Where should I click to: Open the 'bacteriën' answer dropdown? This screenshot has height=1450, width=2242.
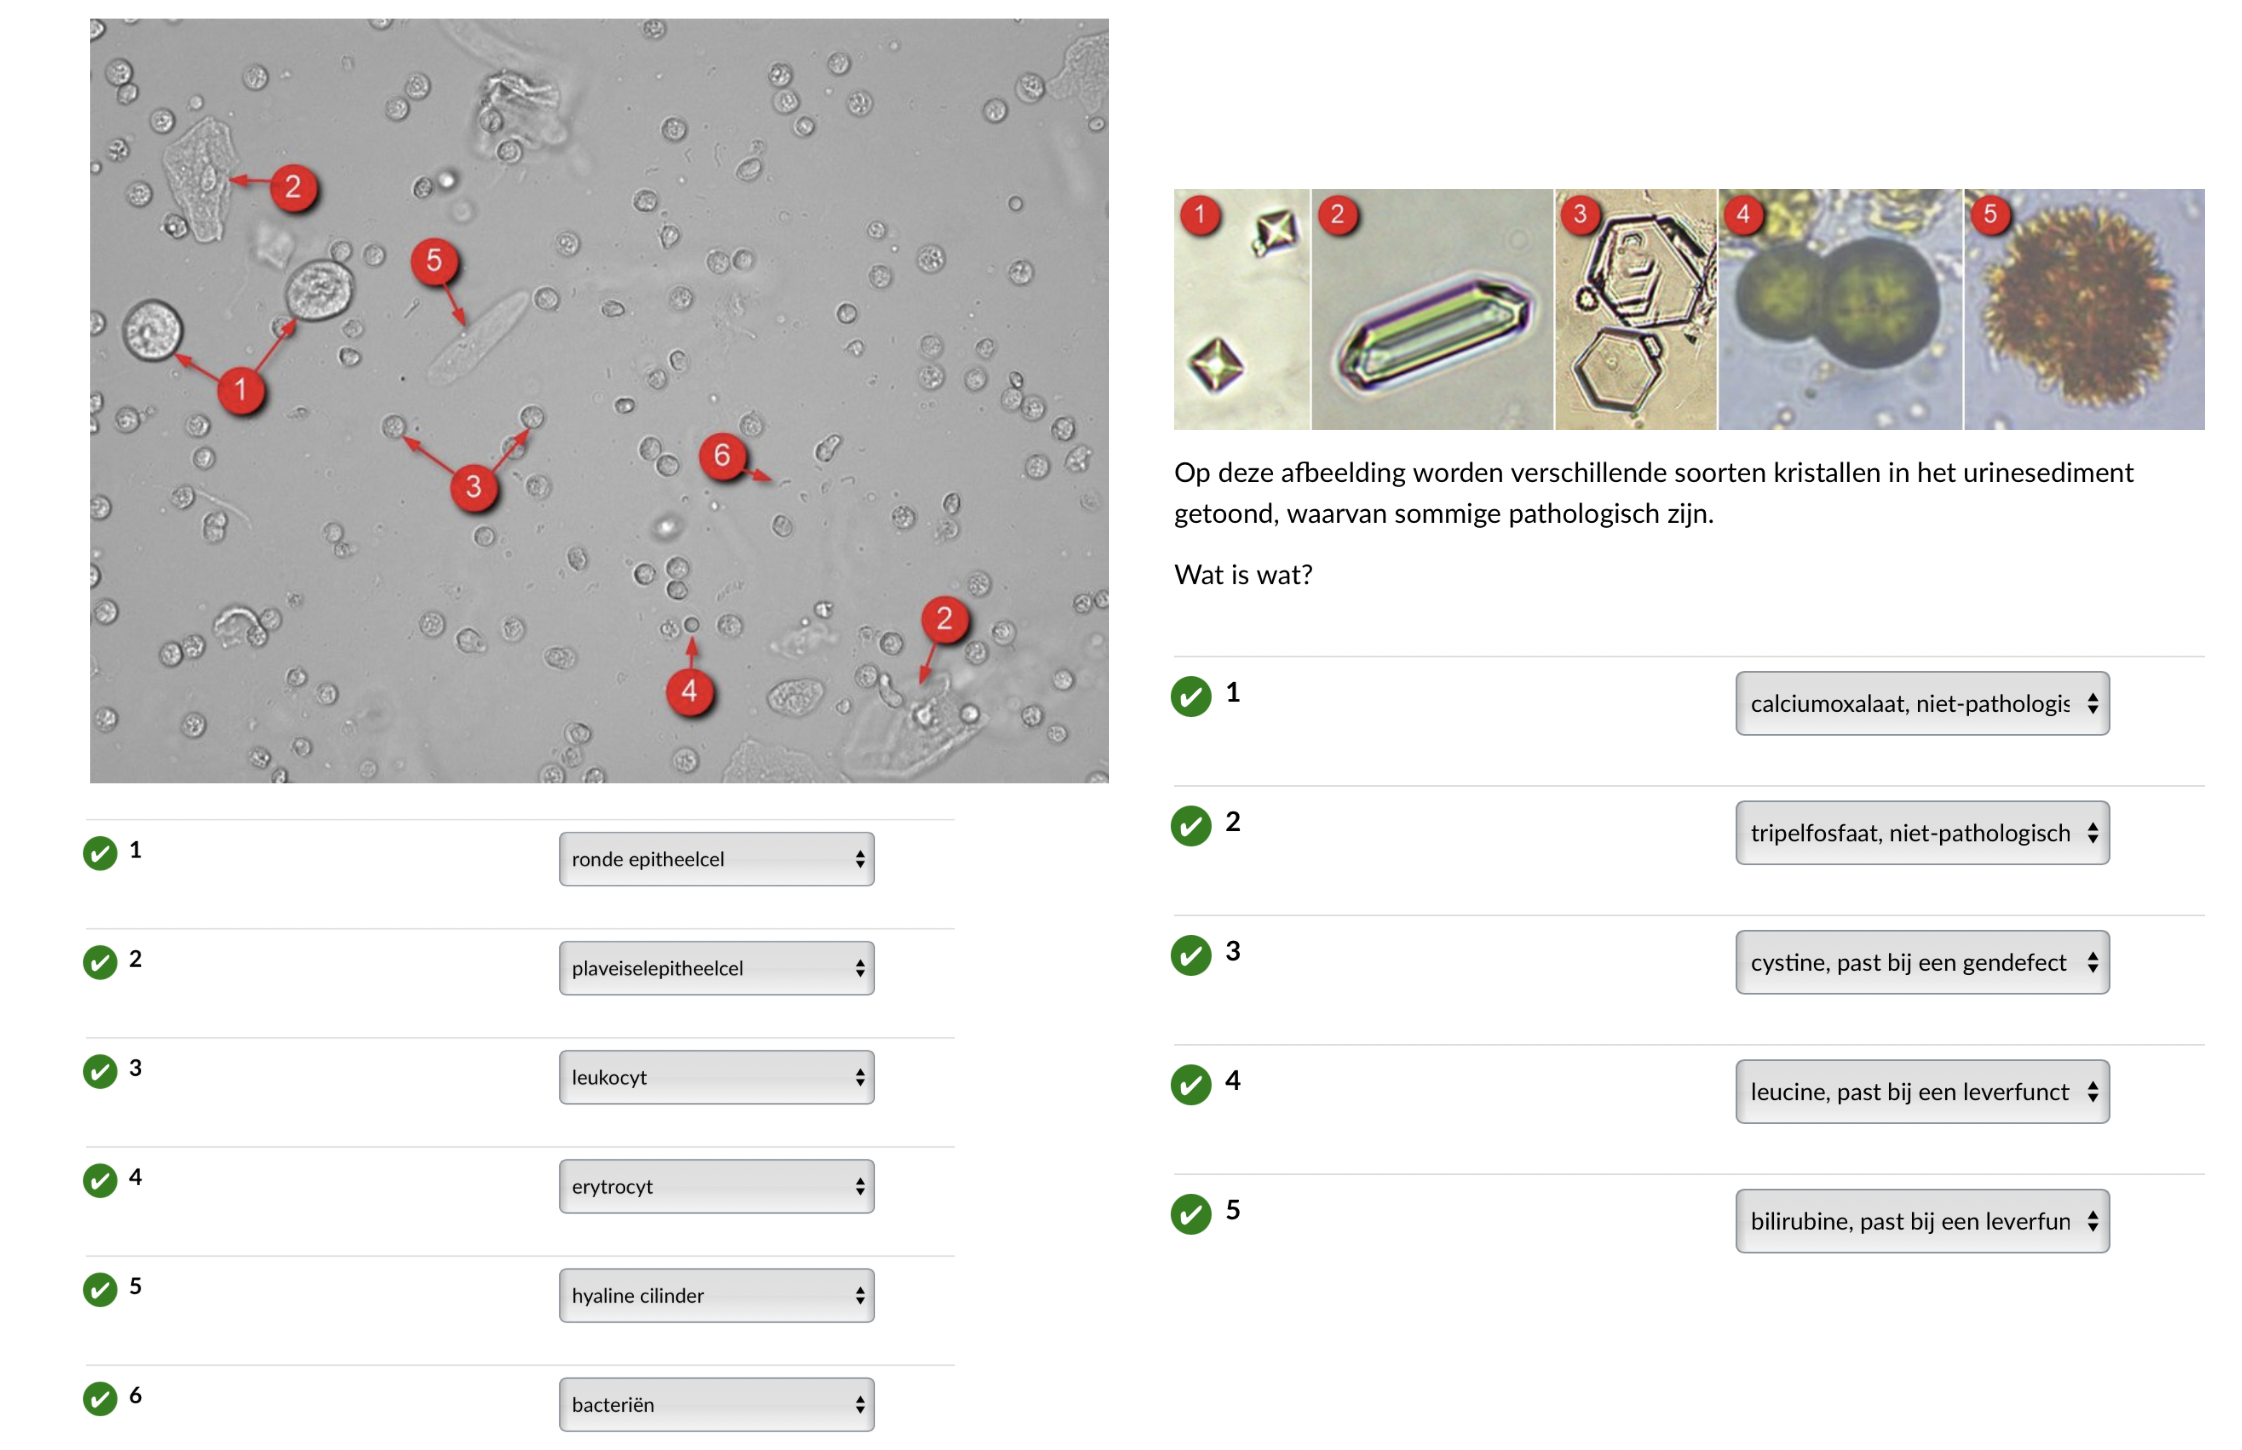716,1404
